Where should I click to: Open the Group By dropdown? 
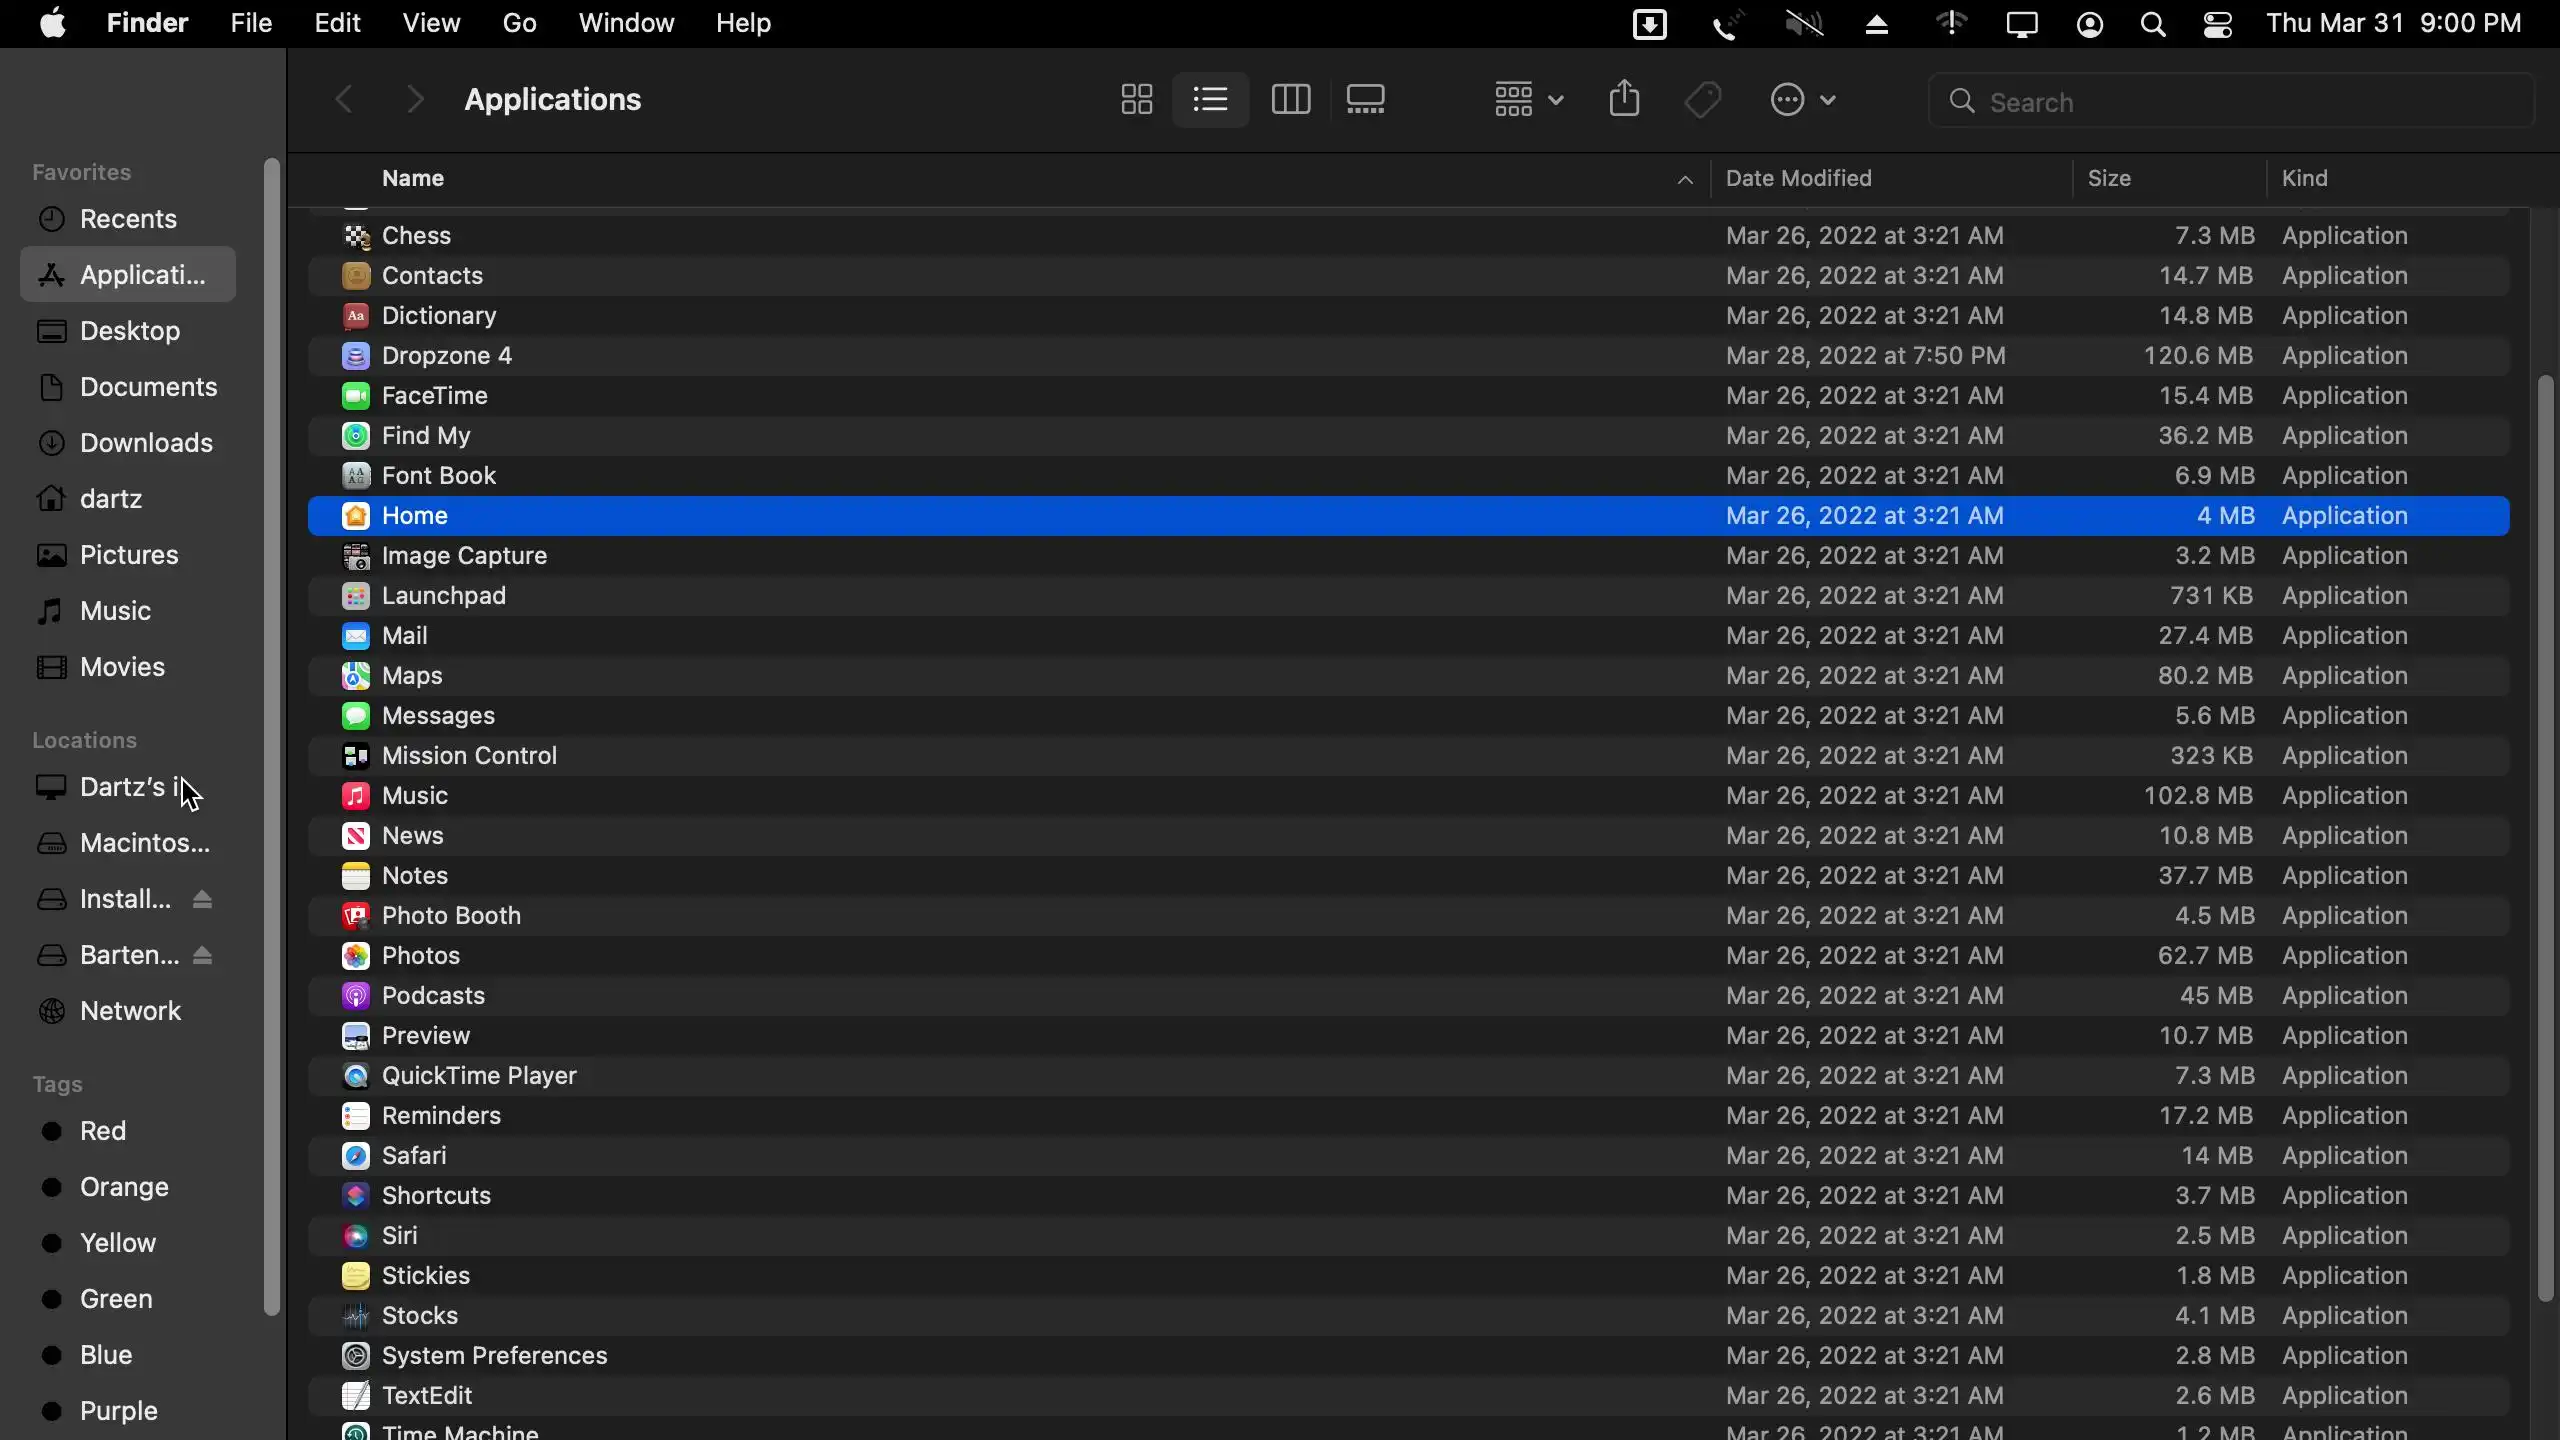[x=1528, y=100]
